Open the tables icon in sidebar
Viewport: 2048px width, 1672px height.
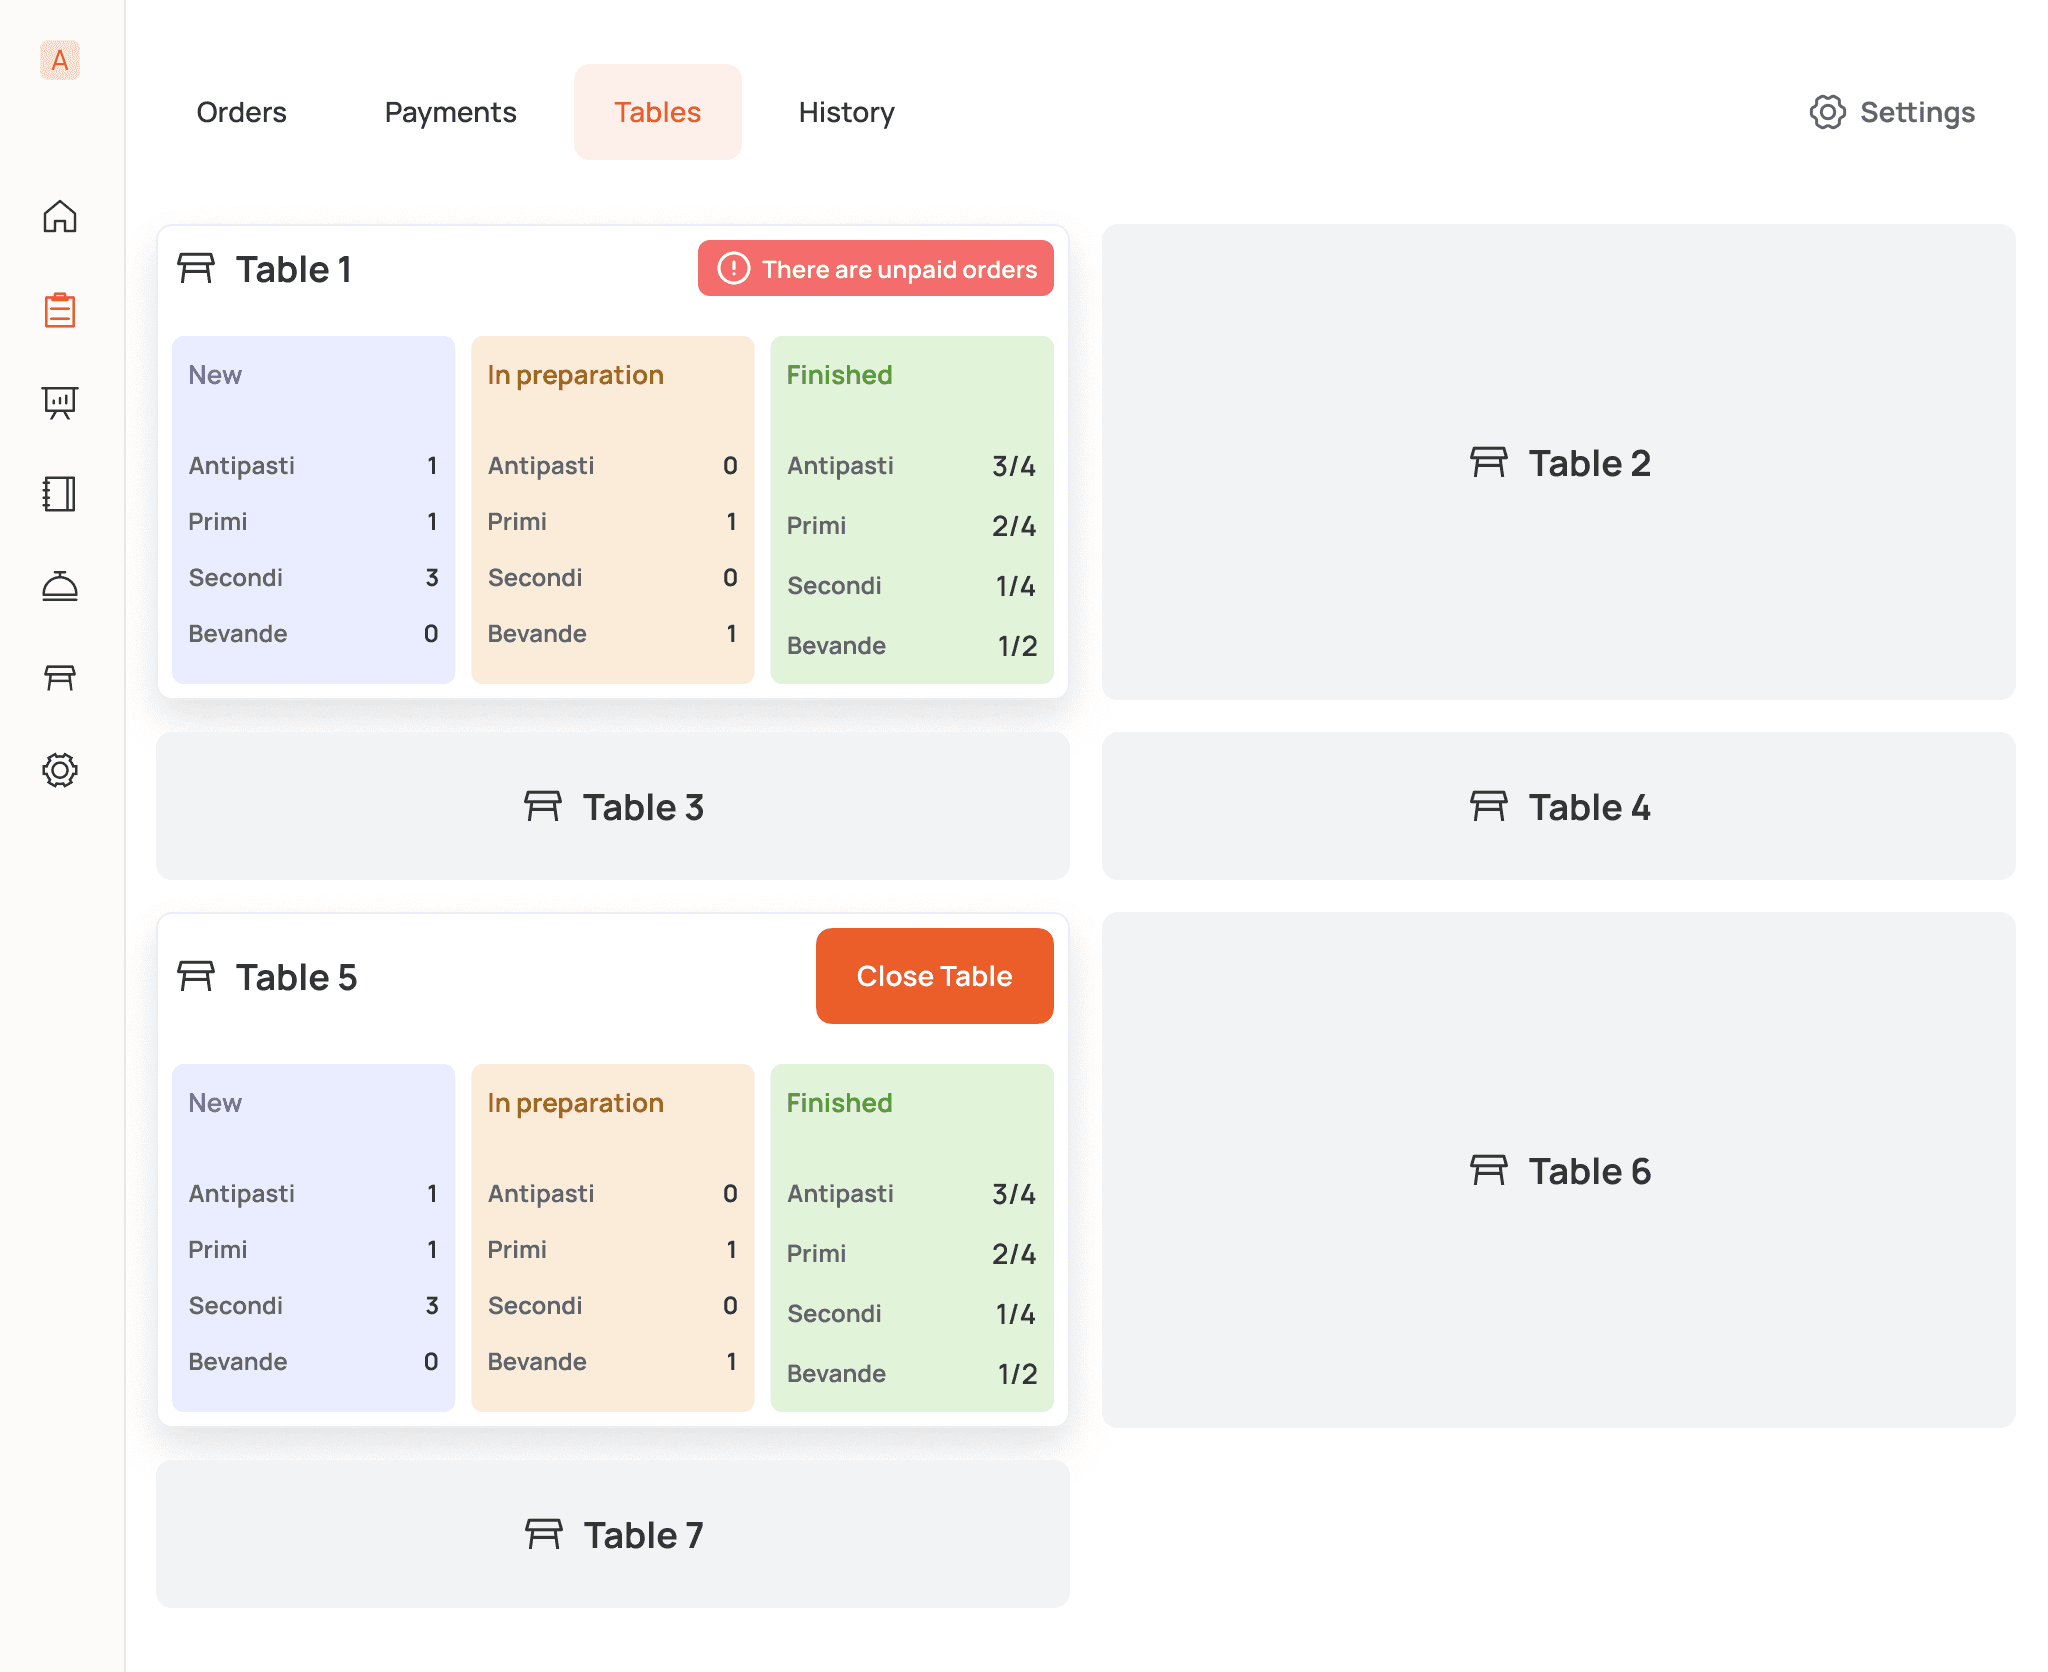60,678
